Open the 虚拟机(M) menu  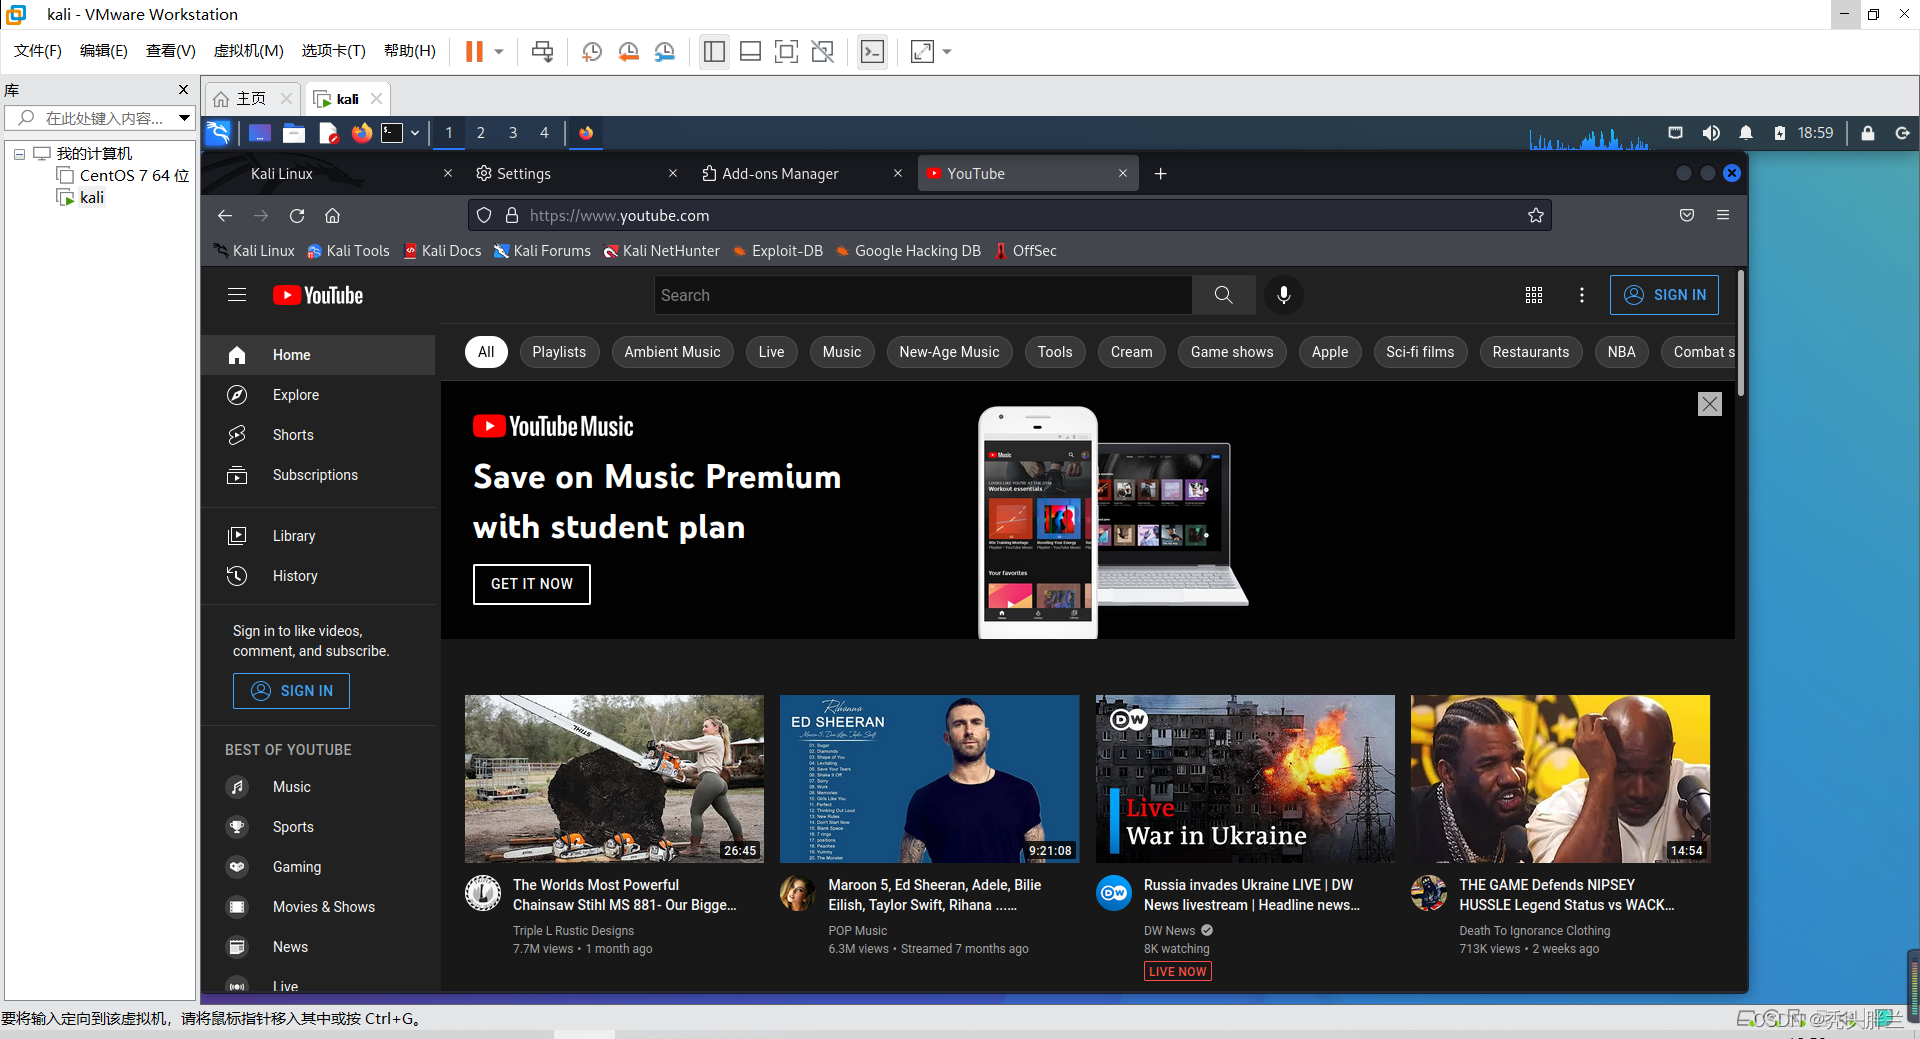[x=248, y=51]
